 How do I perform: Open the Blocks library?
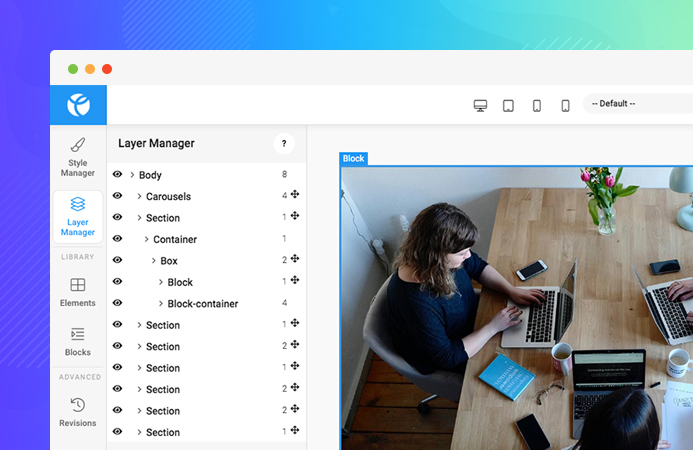(x=78, y=341)
